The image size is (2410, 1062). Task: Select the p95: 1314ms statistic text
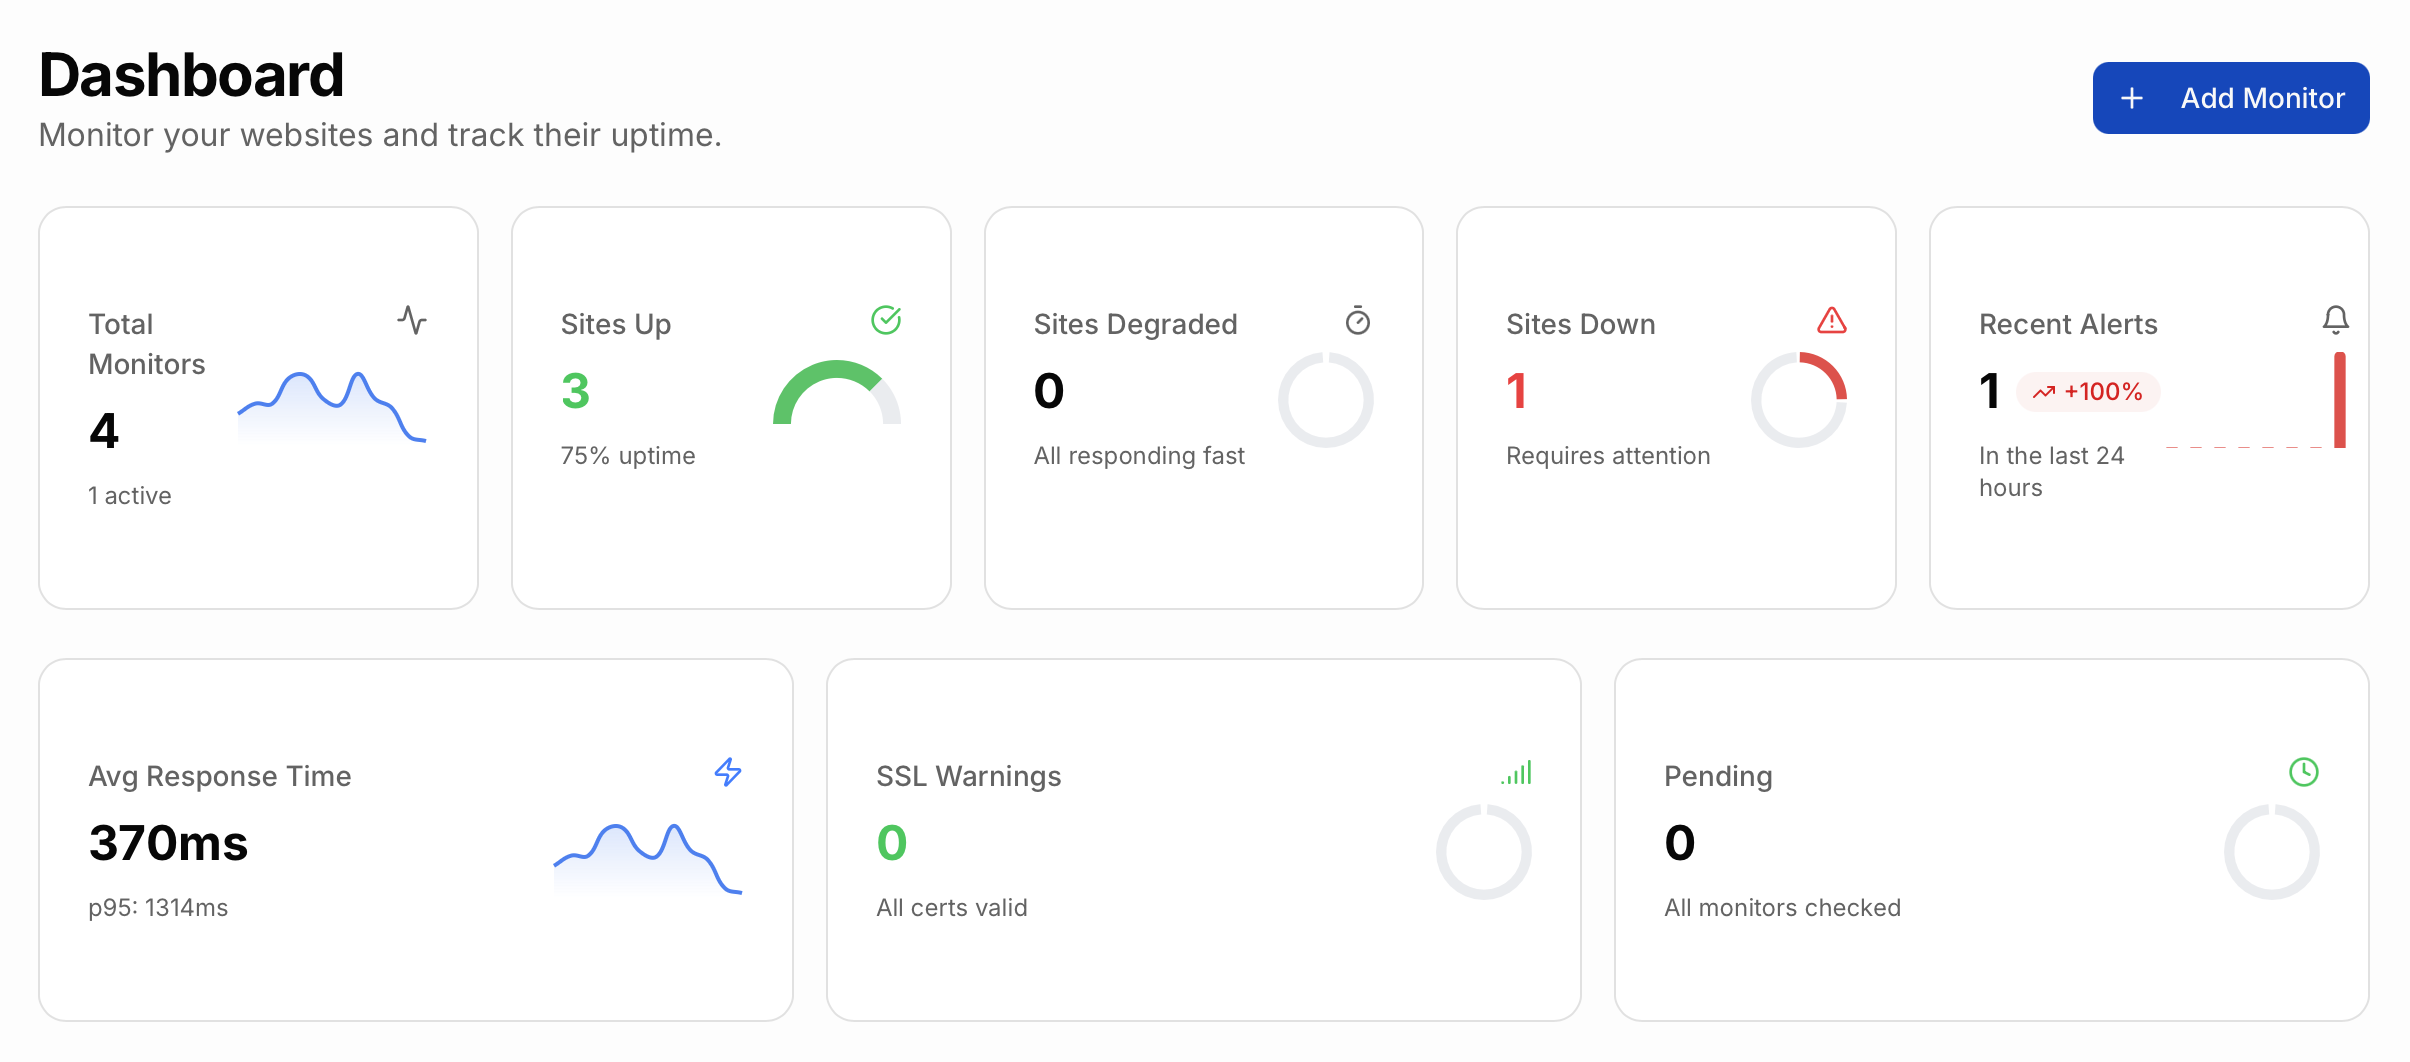(x=157, y=907)
